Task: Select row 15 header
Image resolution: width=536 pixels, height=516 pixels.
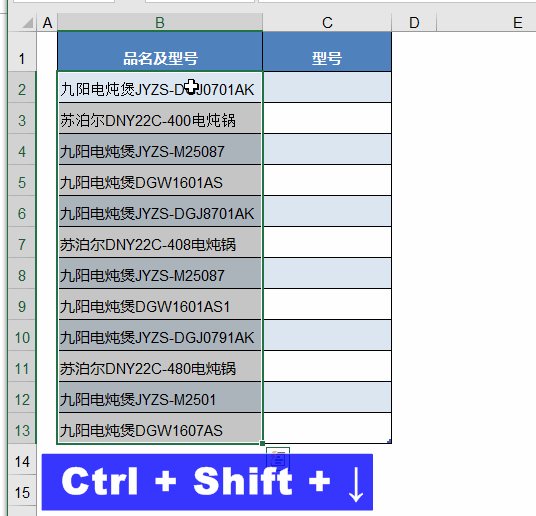Action: (x=22, y=491)
